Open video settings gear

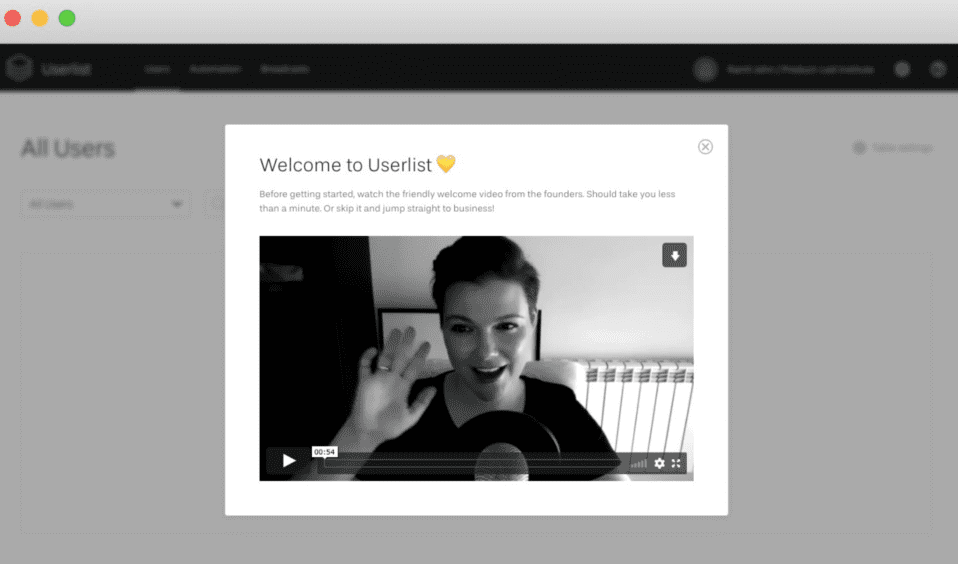click(659, 463)
